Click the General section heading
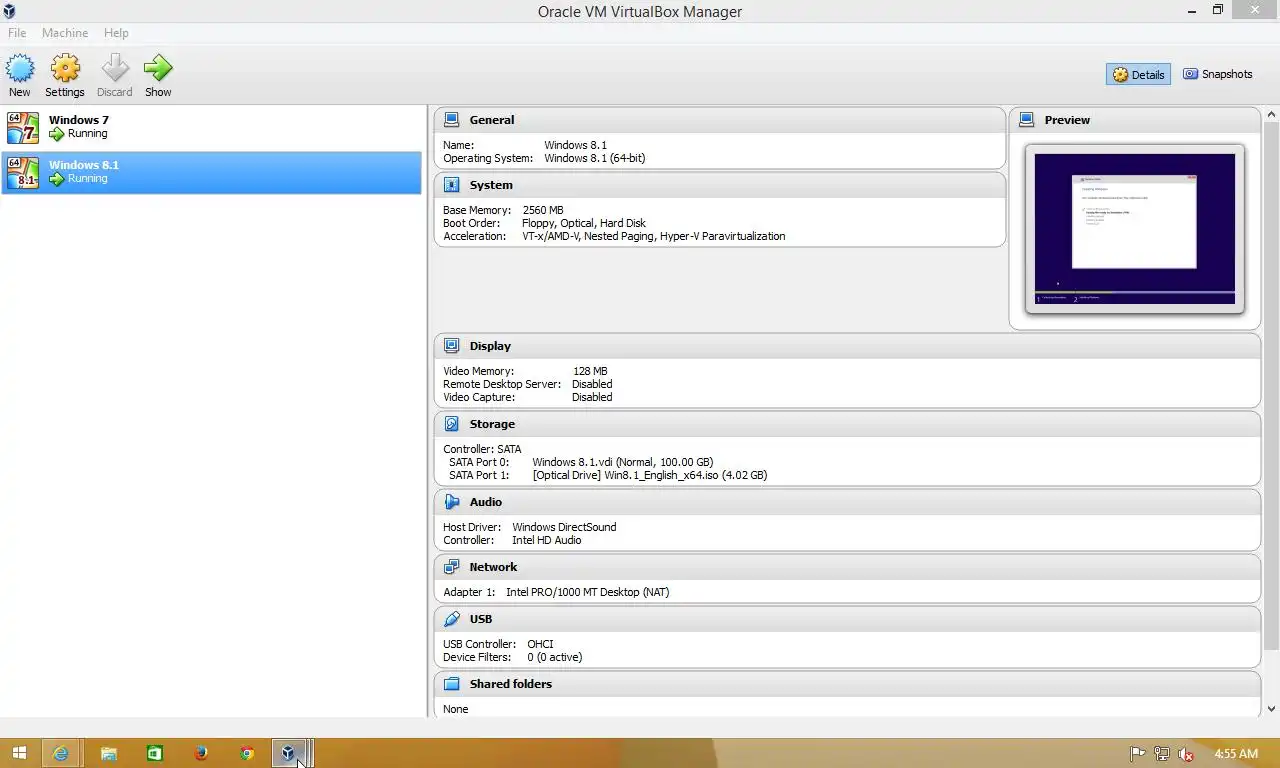Viewport: 1280px width, 768px height. coord(492,120)
